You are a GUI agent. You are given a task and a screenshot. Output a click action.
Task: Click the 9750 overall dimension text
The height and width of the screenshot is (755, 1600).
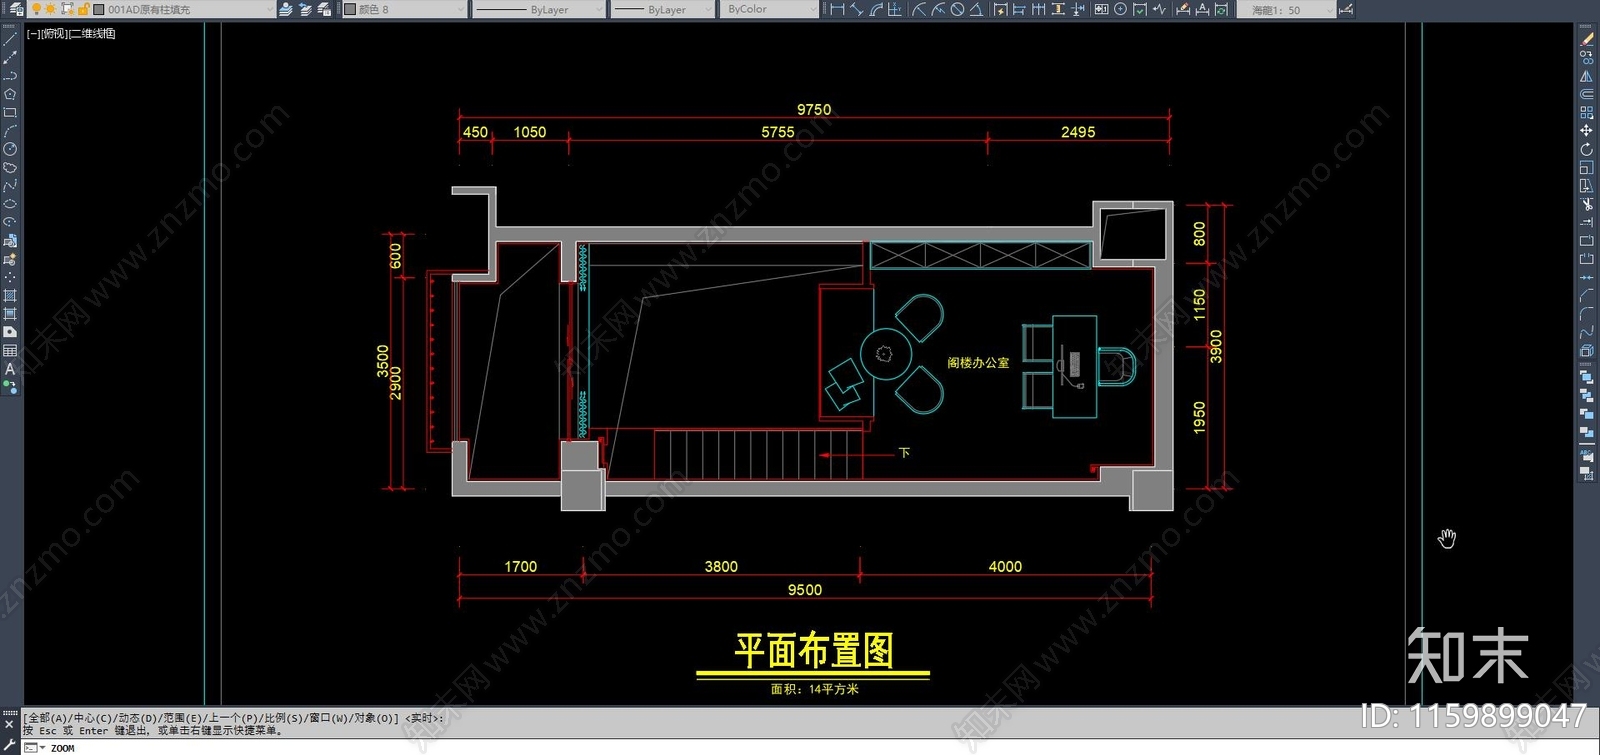[x=814, y=109]
